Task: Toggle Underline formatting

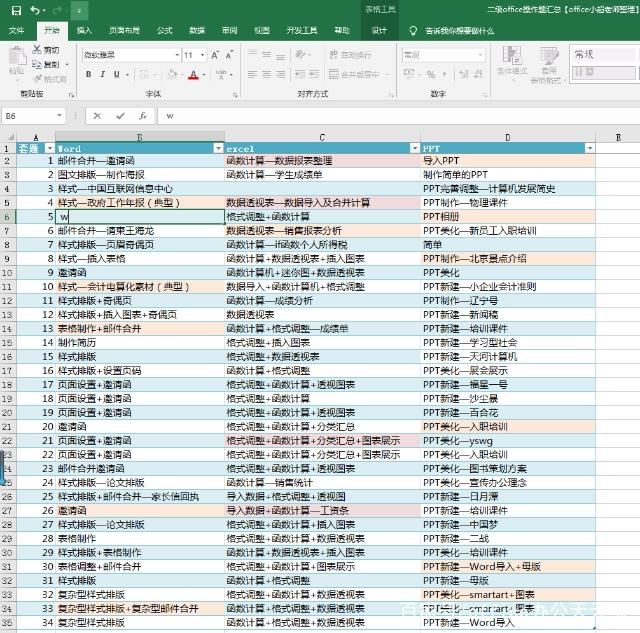Action: [x=117, y=74]
